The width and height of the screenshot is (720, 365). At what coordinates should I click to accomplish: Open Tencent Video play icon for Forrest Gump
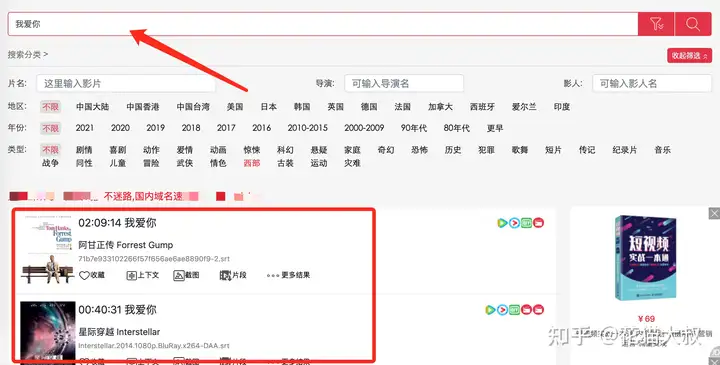(x=502, y=223)
